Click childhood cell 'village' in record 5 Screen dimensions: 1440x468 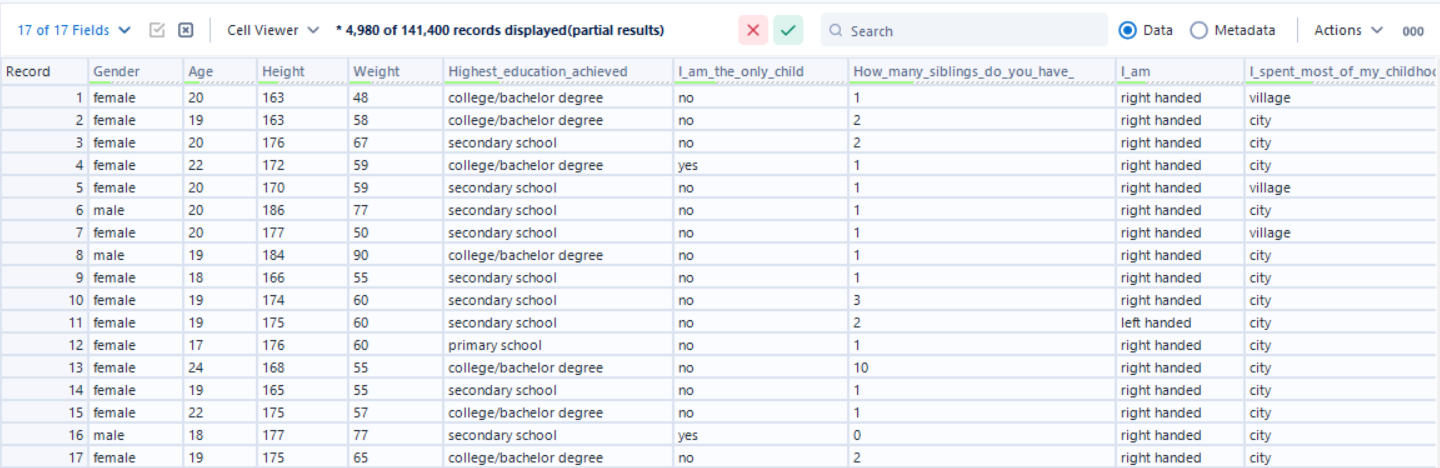click(x=1342, y=188)
